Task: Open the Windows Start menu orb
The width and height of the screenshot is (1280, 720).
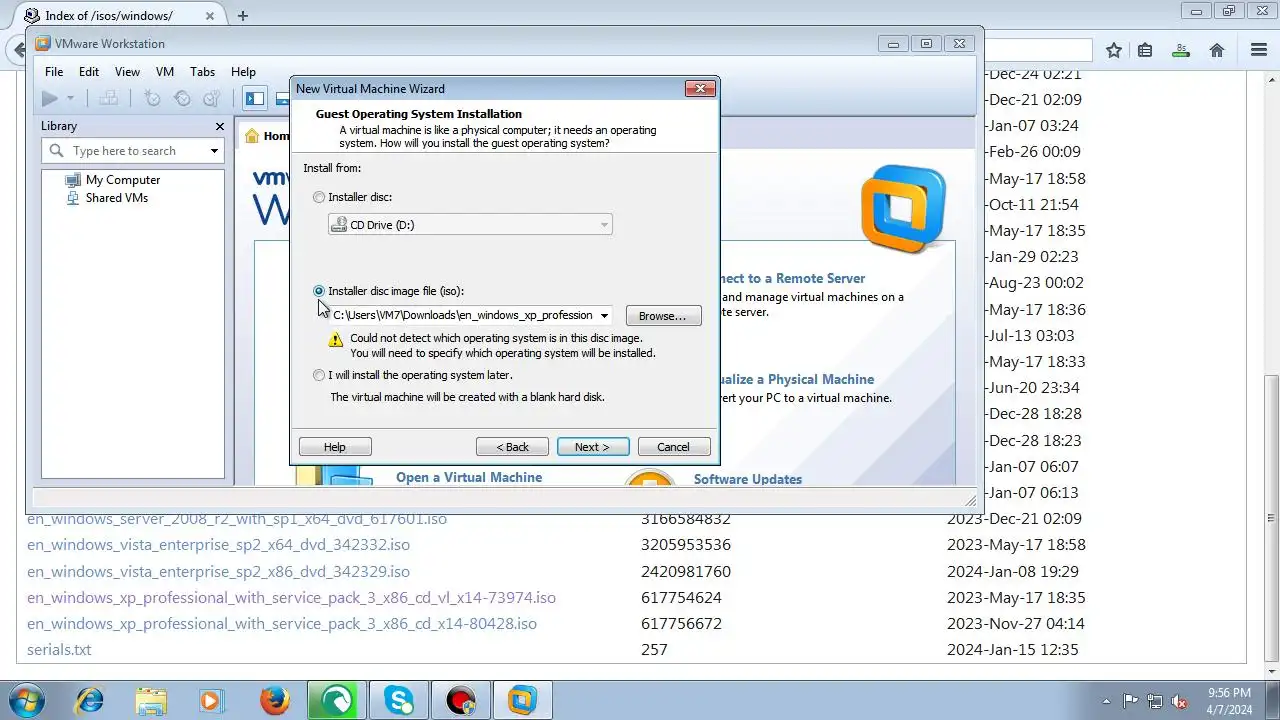Action: point(26,700)
